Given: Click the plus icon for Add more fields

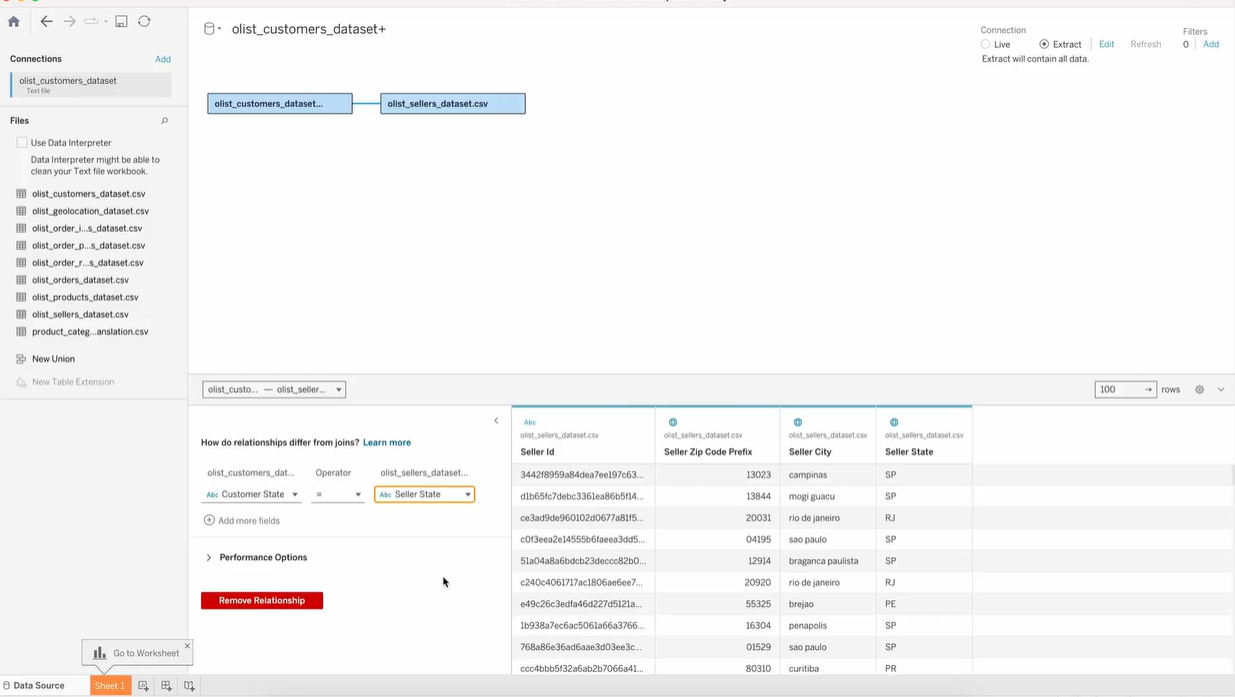Looking at the screenshot, I should 209,521.
